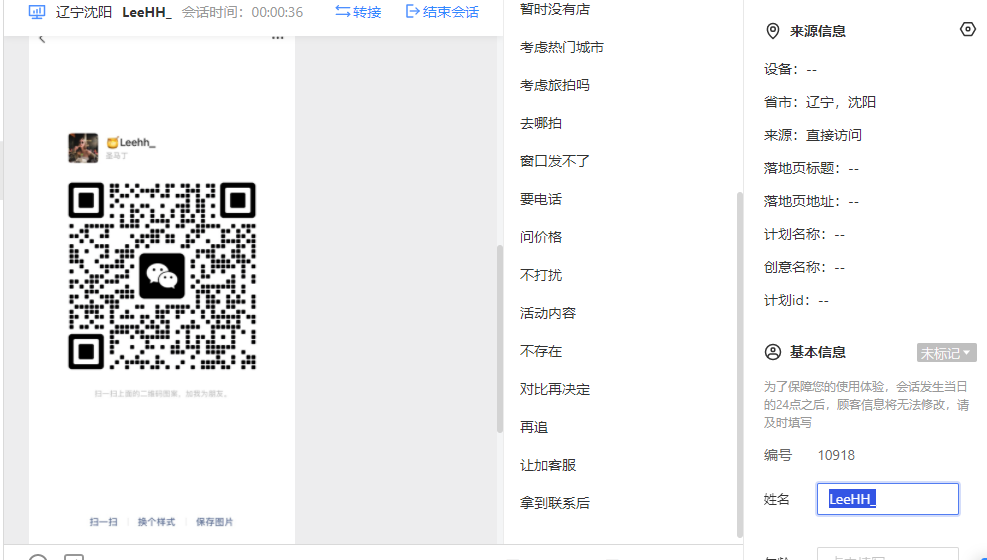The image size is (987, 560).
Task: Select quick reply 再追
Action: [534, 427]
